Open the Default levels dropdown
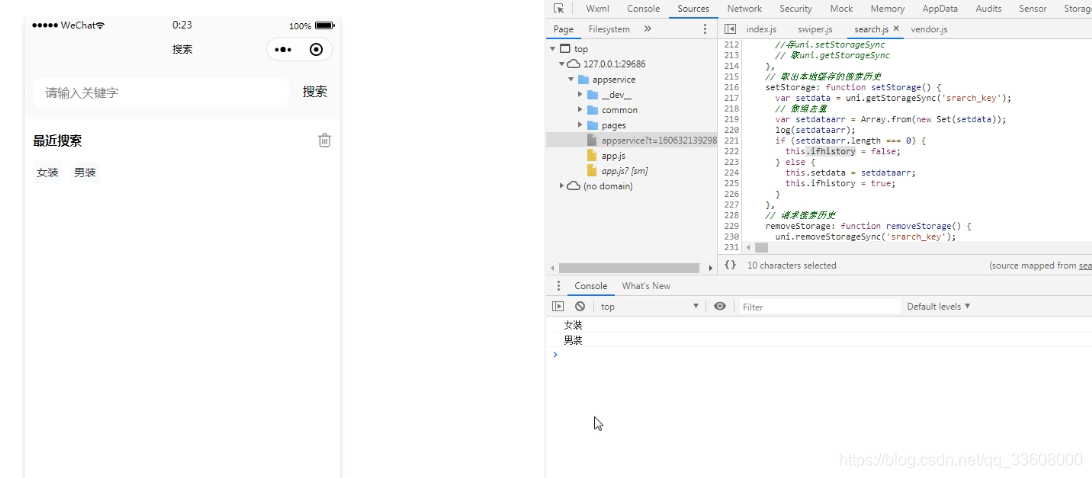1092x478 pixels. pos(938,307)
